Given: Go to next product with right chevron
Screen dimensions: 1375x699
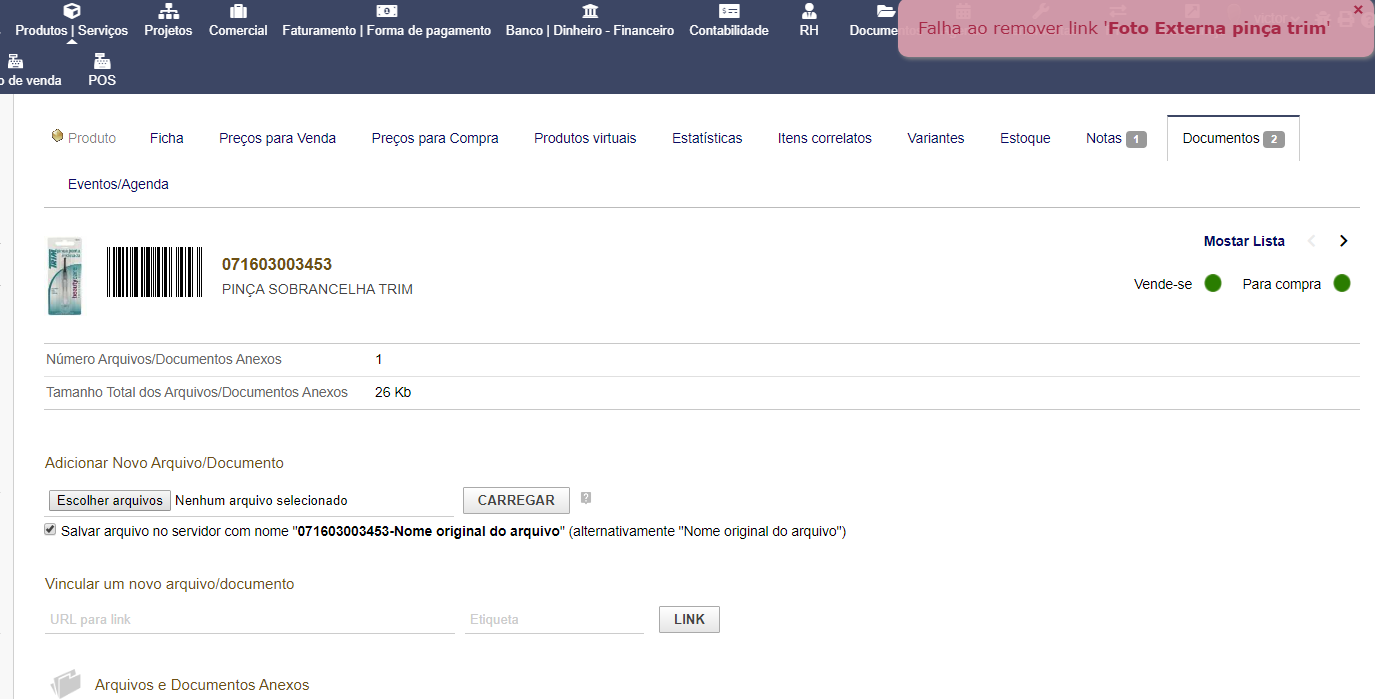Looking at the screenshot, I should 1343,241.
